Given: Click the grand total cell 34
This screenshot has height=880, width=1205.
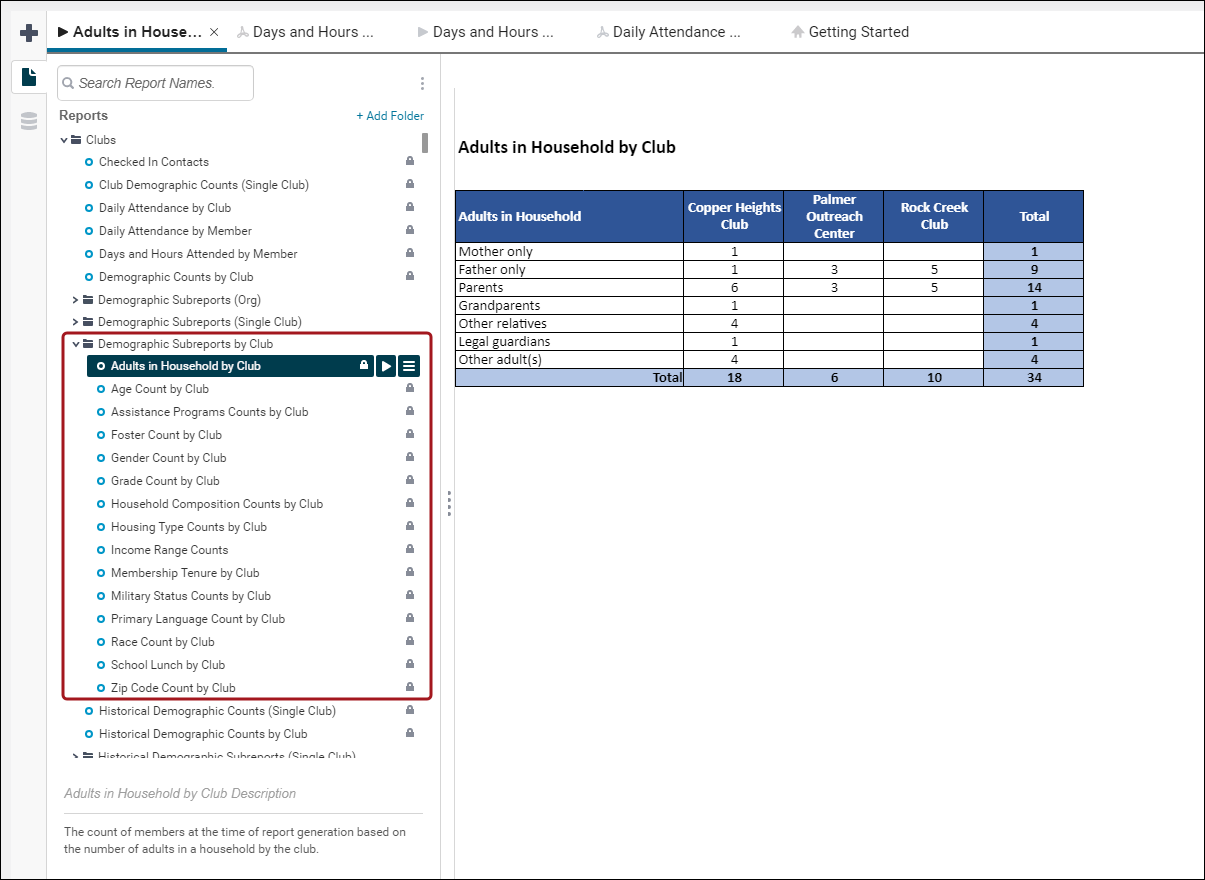Looking at the screenshot, I should click(1034, 378).
